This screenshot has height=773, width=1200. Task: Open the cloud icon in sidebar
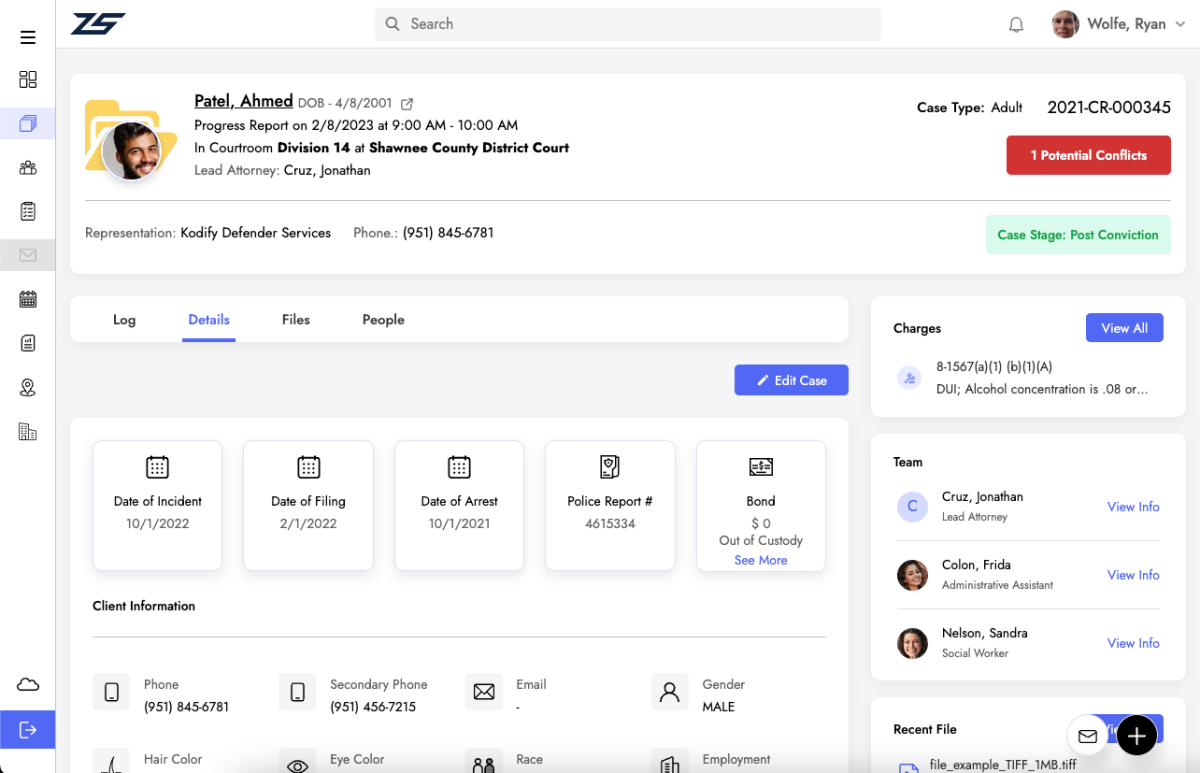(x=28, y=685)
